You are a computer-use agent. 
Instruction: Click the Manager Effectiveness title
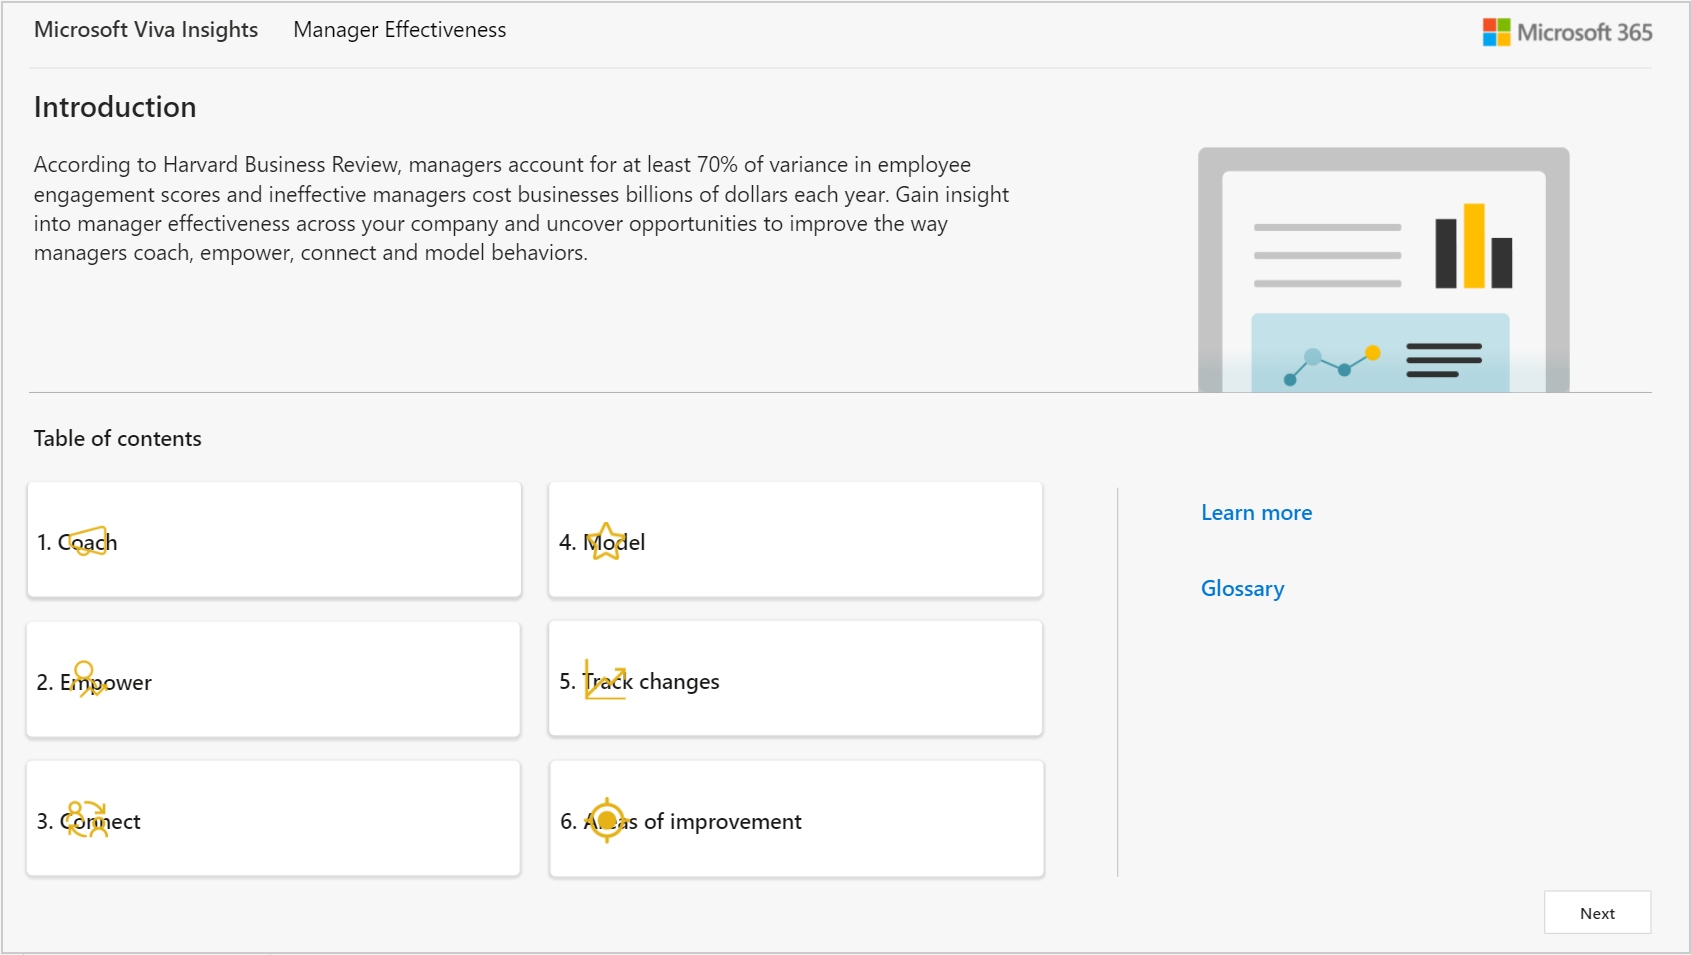[399, 30]
